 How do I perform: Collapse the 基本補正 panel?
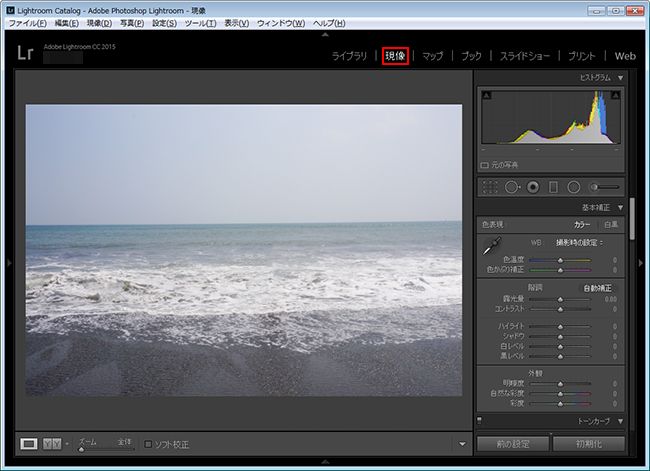coord(620,207)
